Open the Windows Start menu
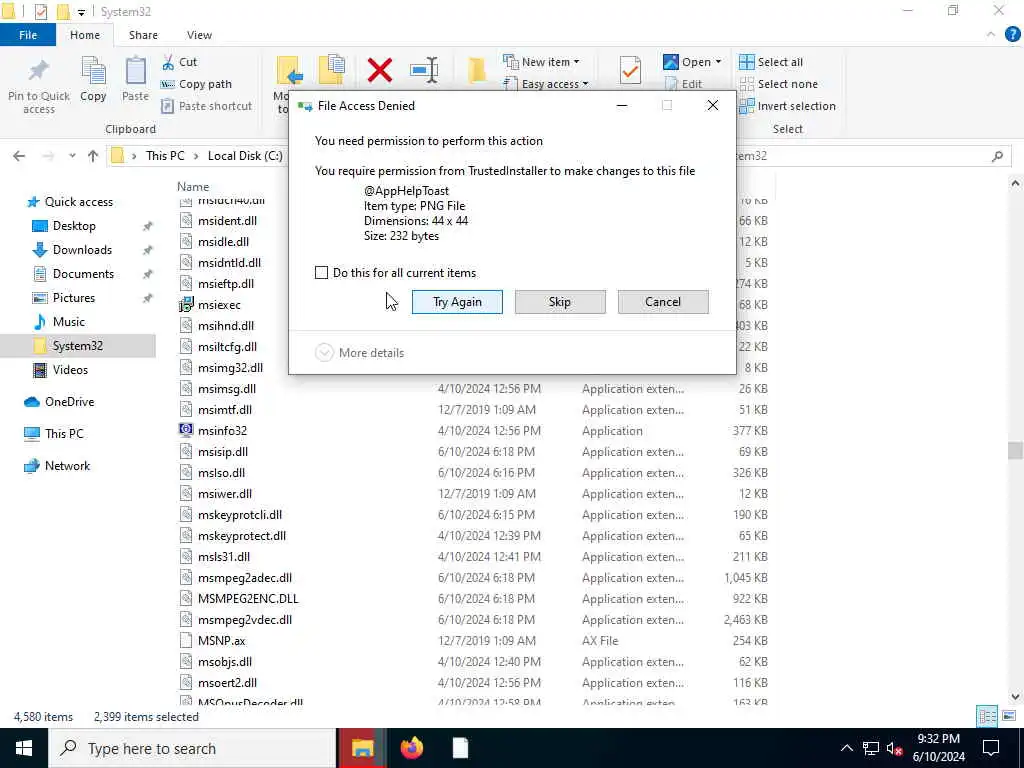The image size is (1024, 768). click(24, 748)
